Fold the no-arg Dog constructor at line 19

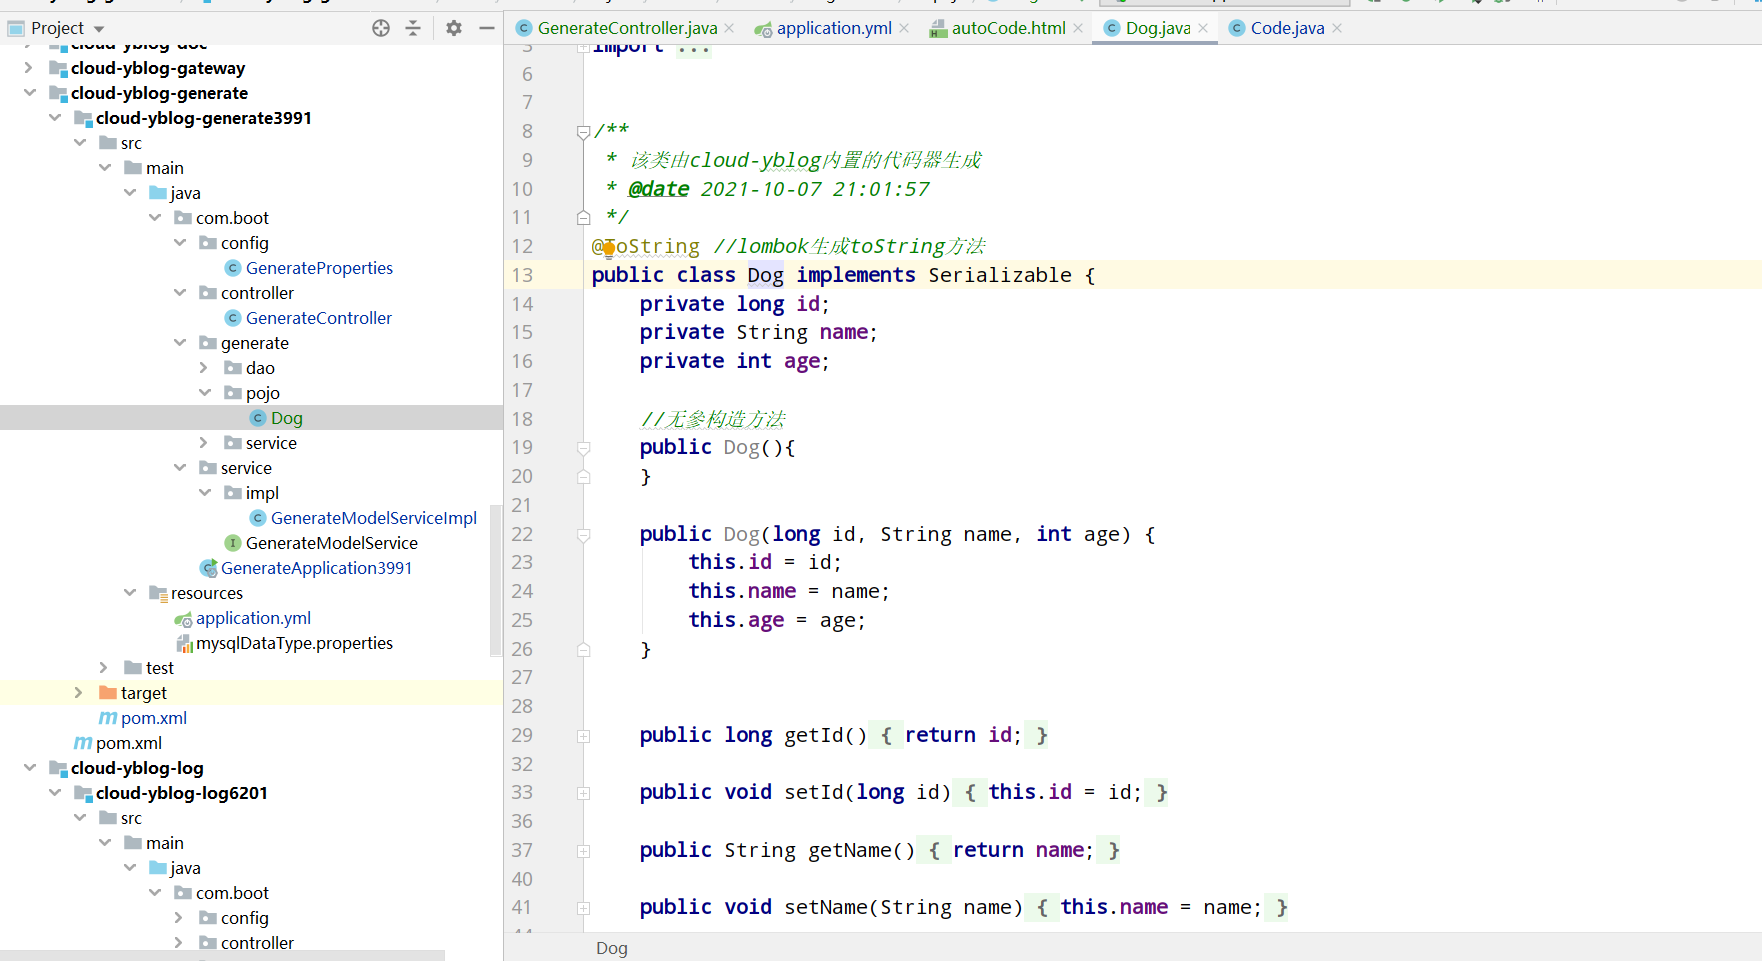(x=583, y=448)
